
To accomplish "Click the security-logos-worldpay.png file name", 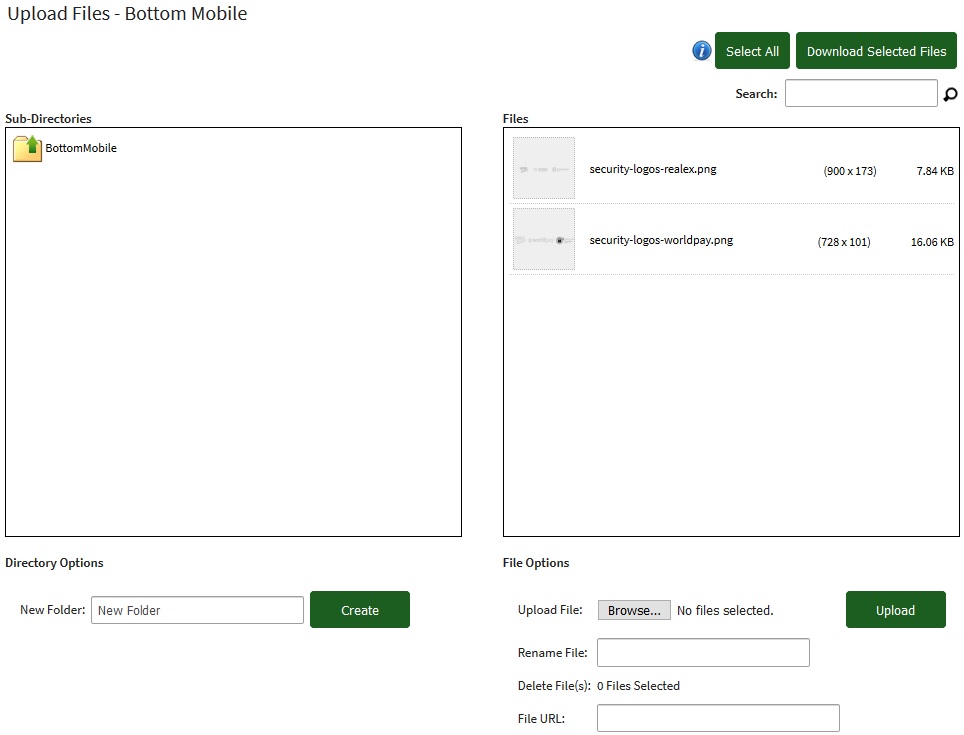I will (661, 240).
